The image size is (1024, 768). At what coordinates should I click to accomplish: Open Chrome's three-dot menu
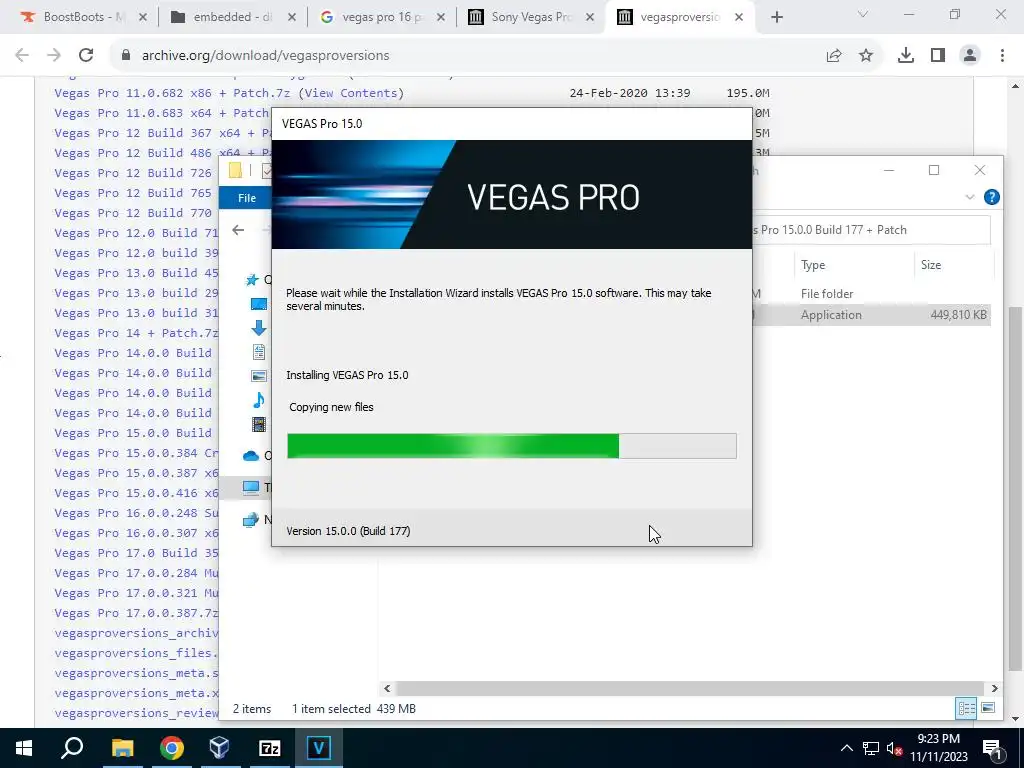(x=1002, y=56)
